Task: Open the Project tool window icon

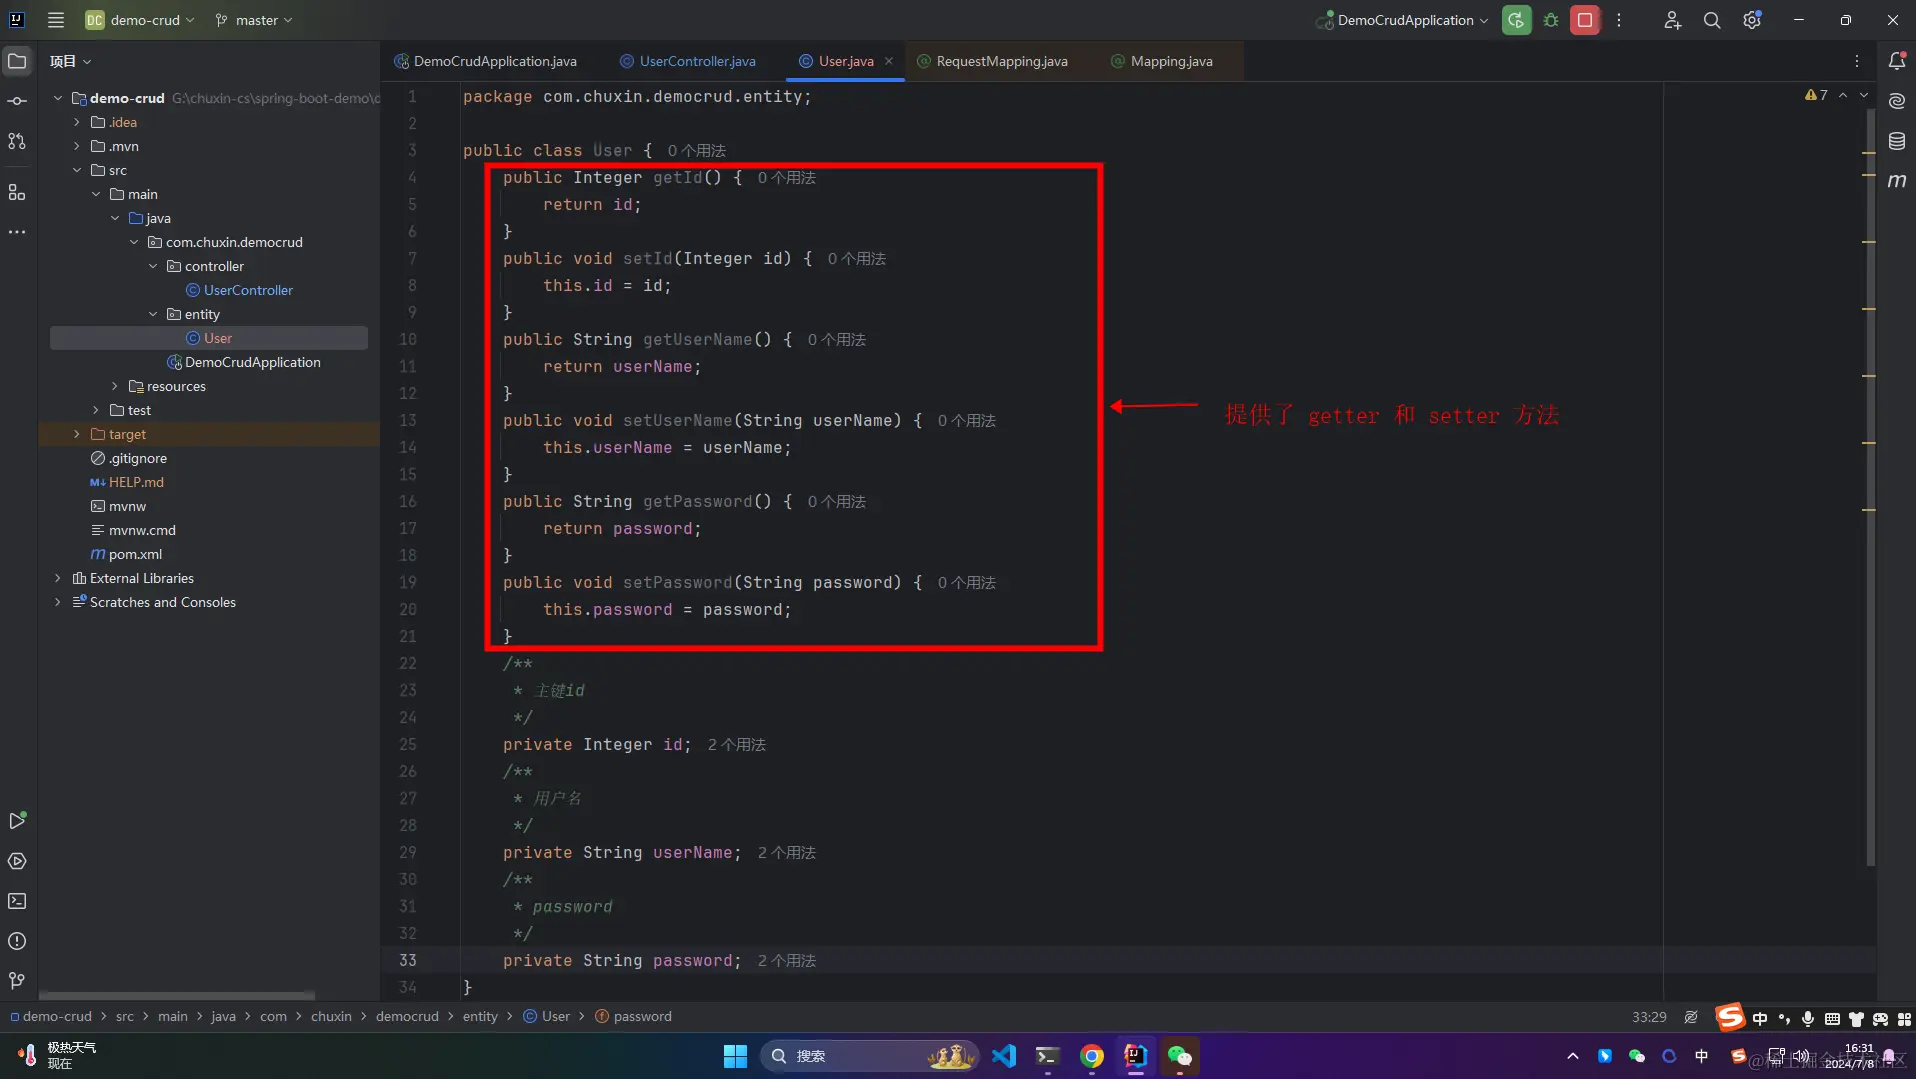Action: (17, 61)
